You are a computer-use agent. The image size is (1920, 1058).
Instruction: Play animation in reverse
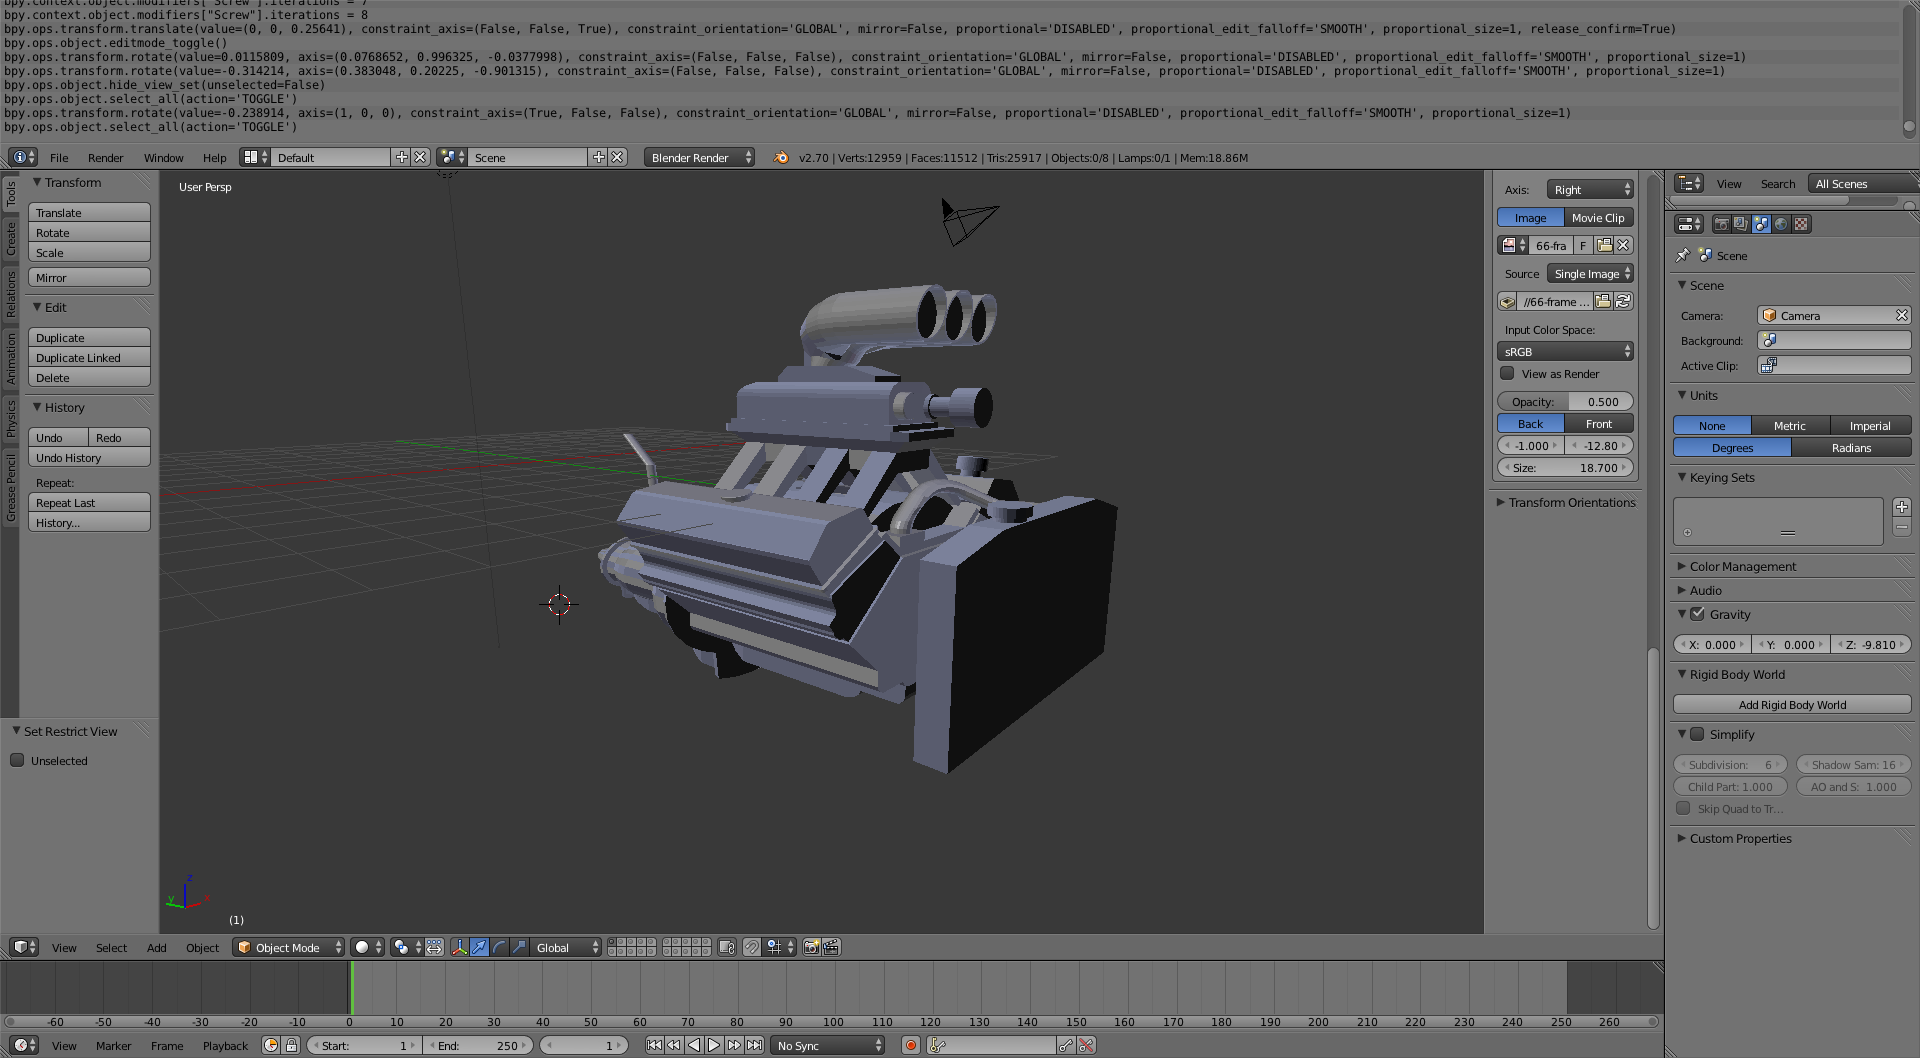click(694, 1045)
